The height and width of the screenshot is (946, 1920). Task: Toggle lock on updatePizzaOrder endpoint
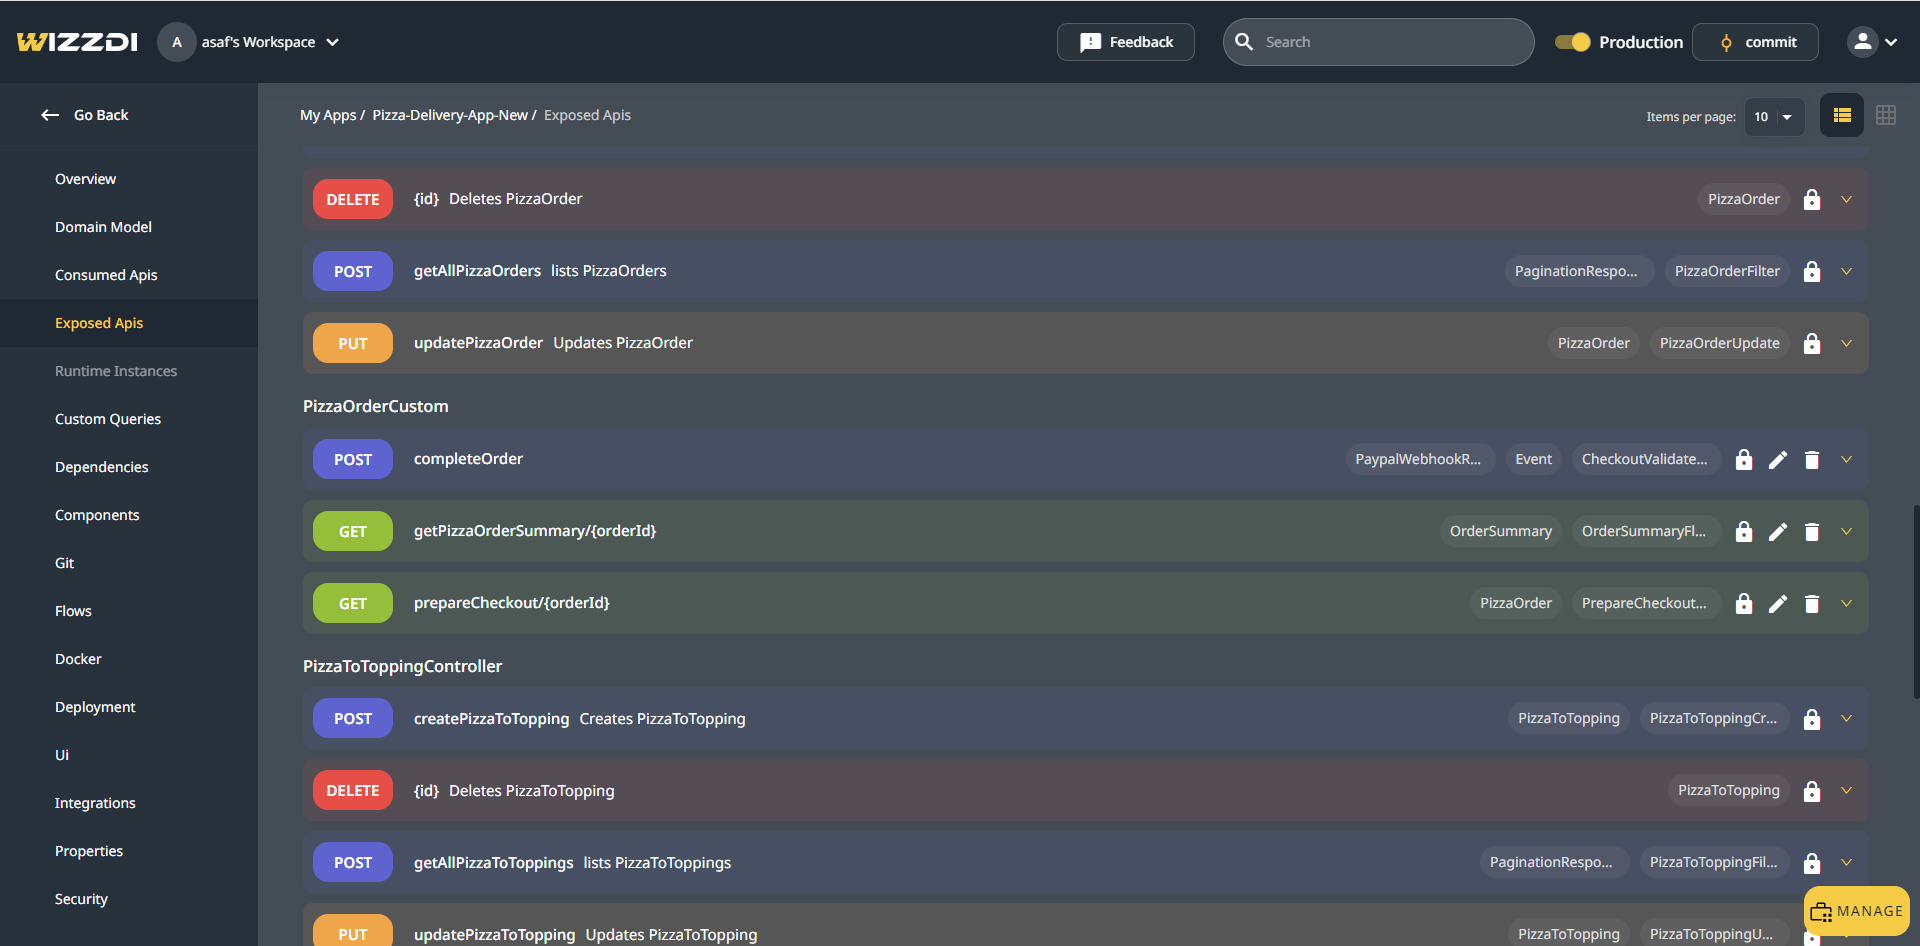click(1811, 344)
